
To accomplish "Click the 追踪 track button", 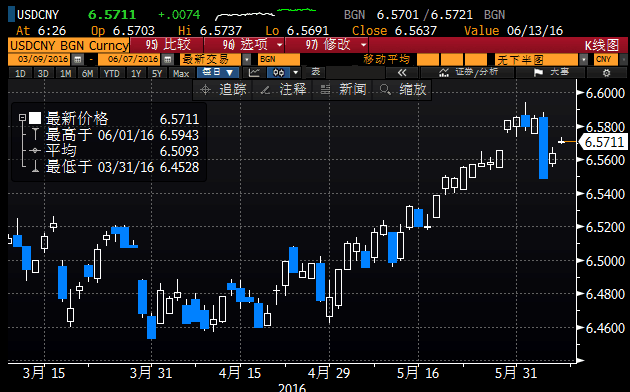I will [223, 90].
